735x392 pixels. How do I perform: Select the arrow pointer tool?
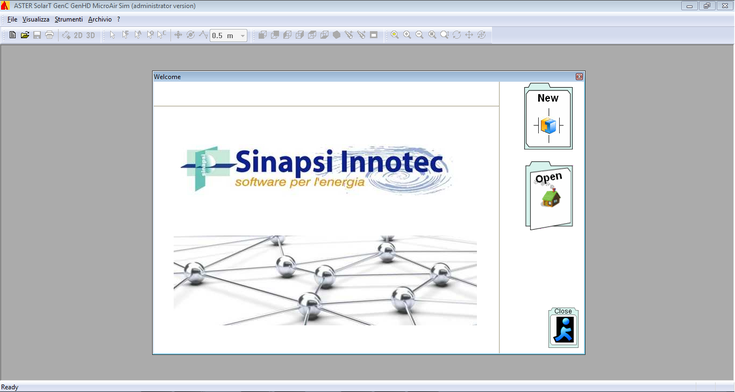tap(112, 35)
